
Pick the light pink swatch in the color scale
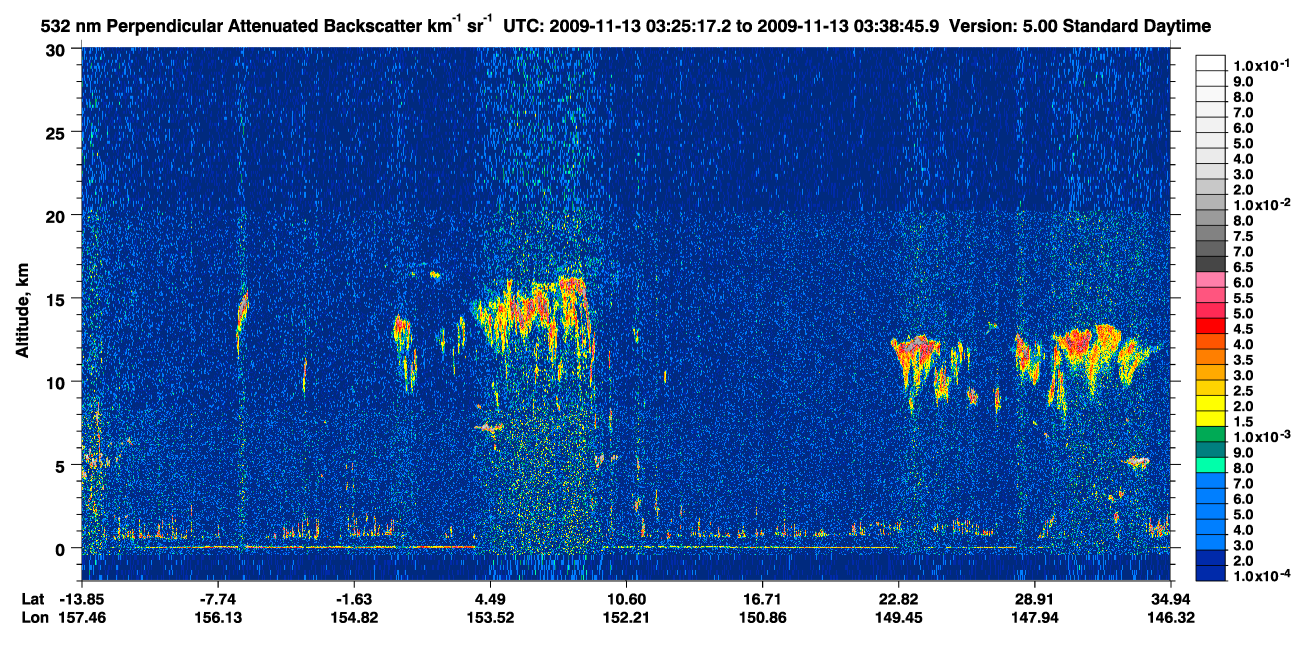(1211, 279)
